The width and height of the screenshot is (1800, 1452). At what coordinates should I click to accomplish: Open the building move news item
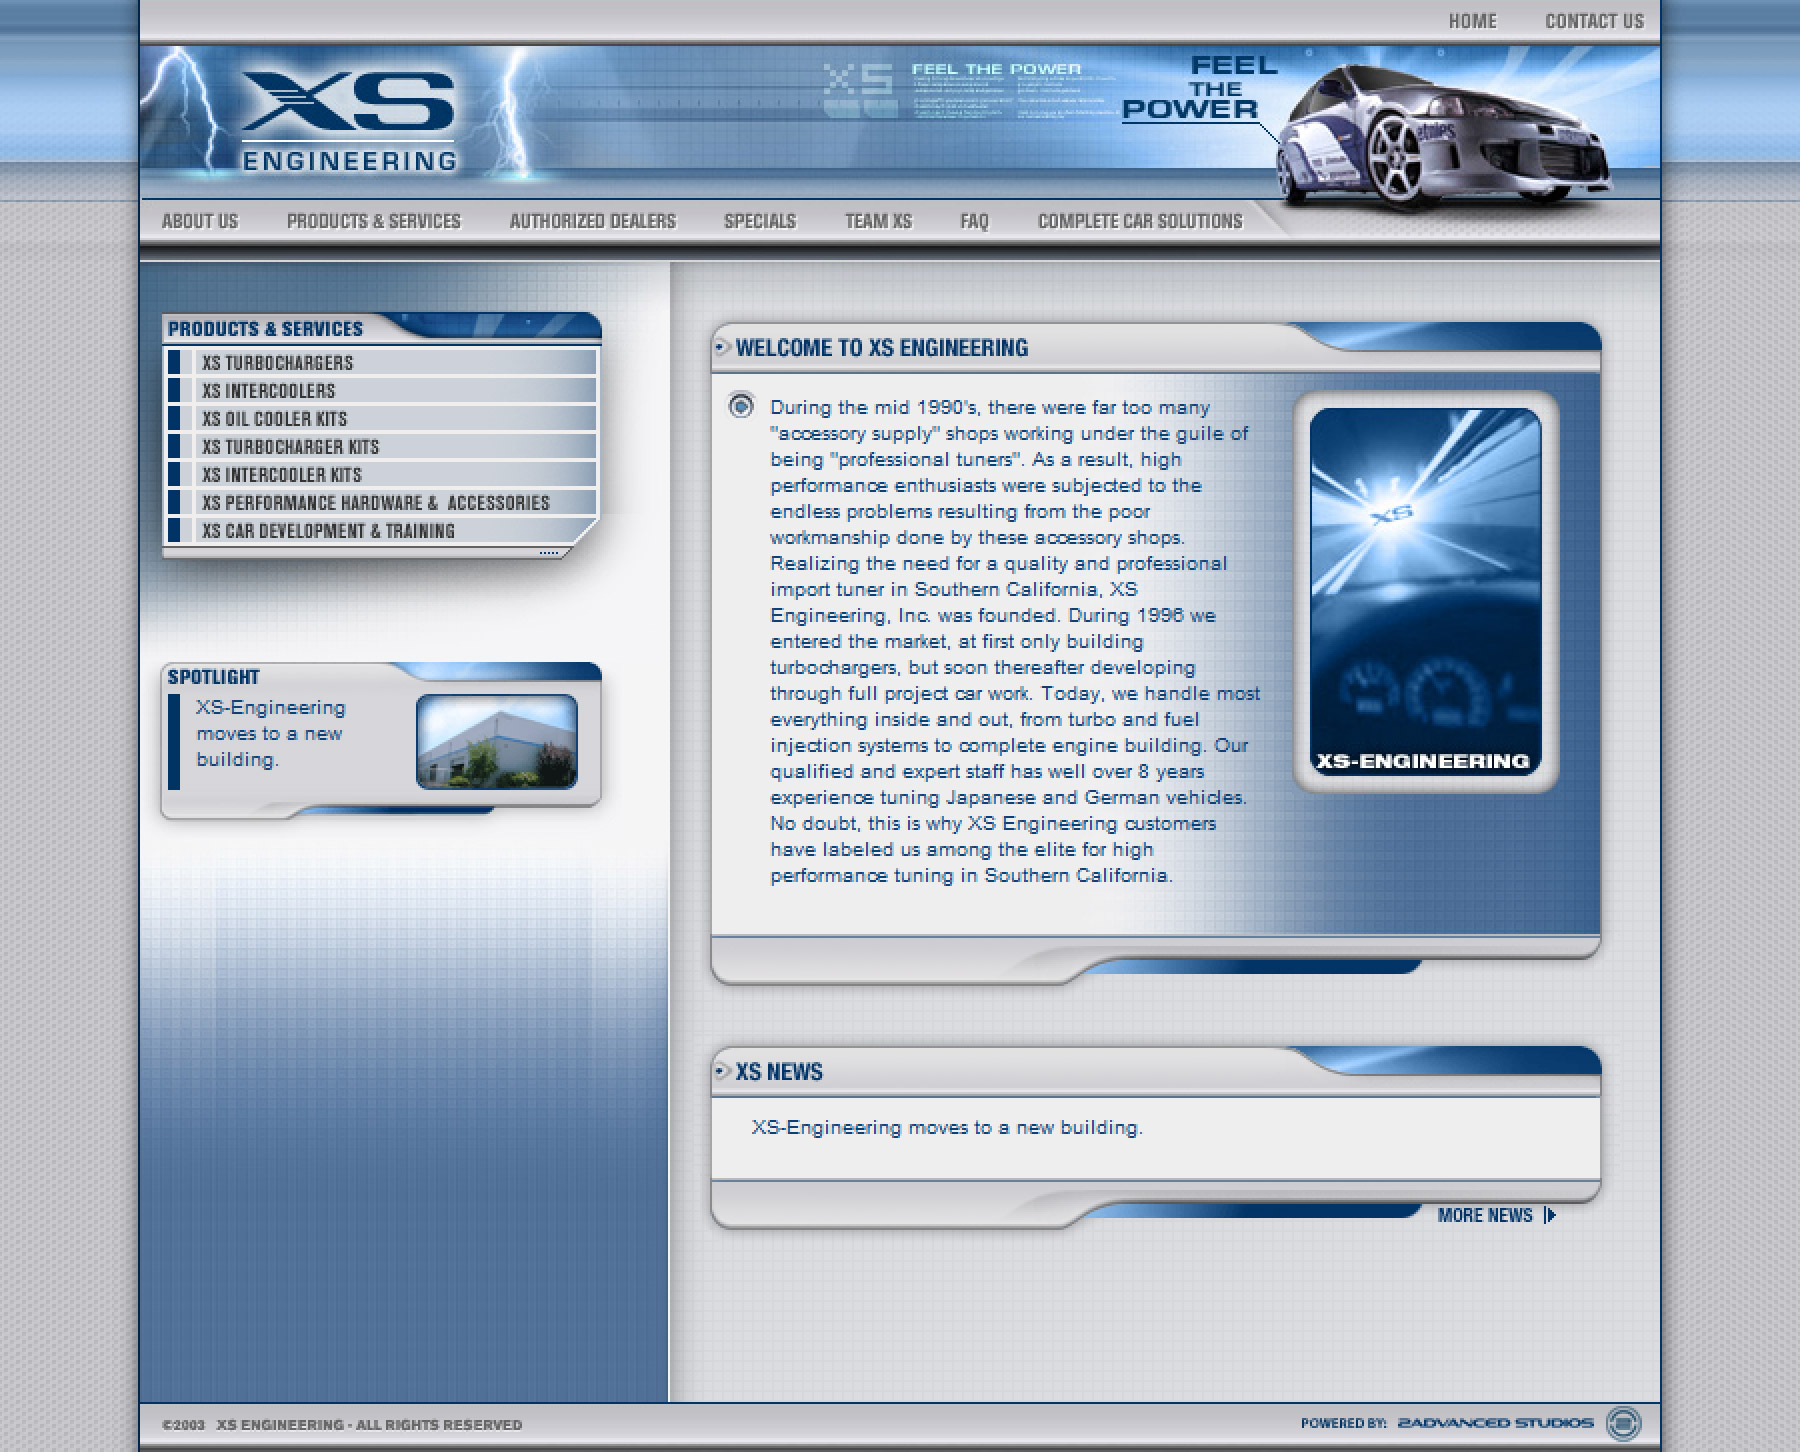(946, 1126)
